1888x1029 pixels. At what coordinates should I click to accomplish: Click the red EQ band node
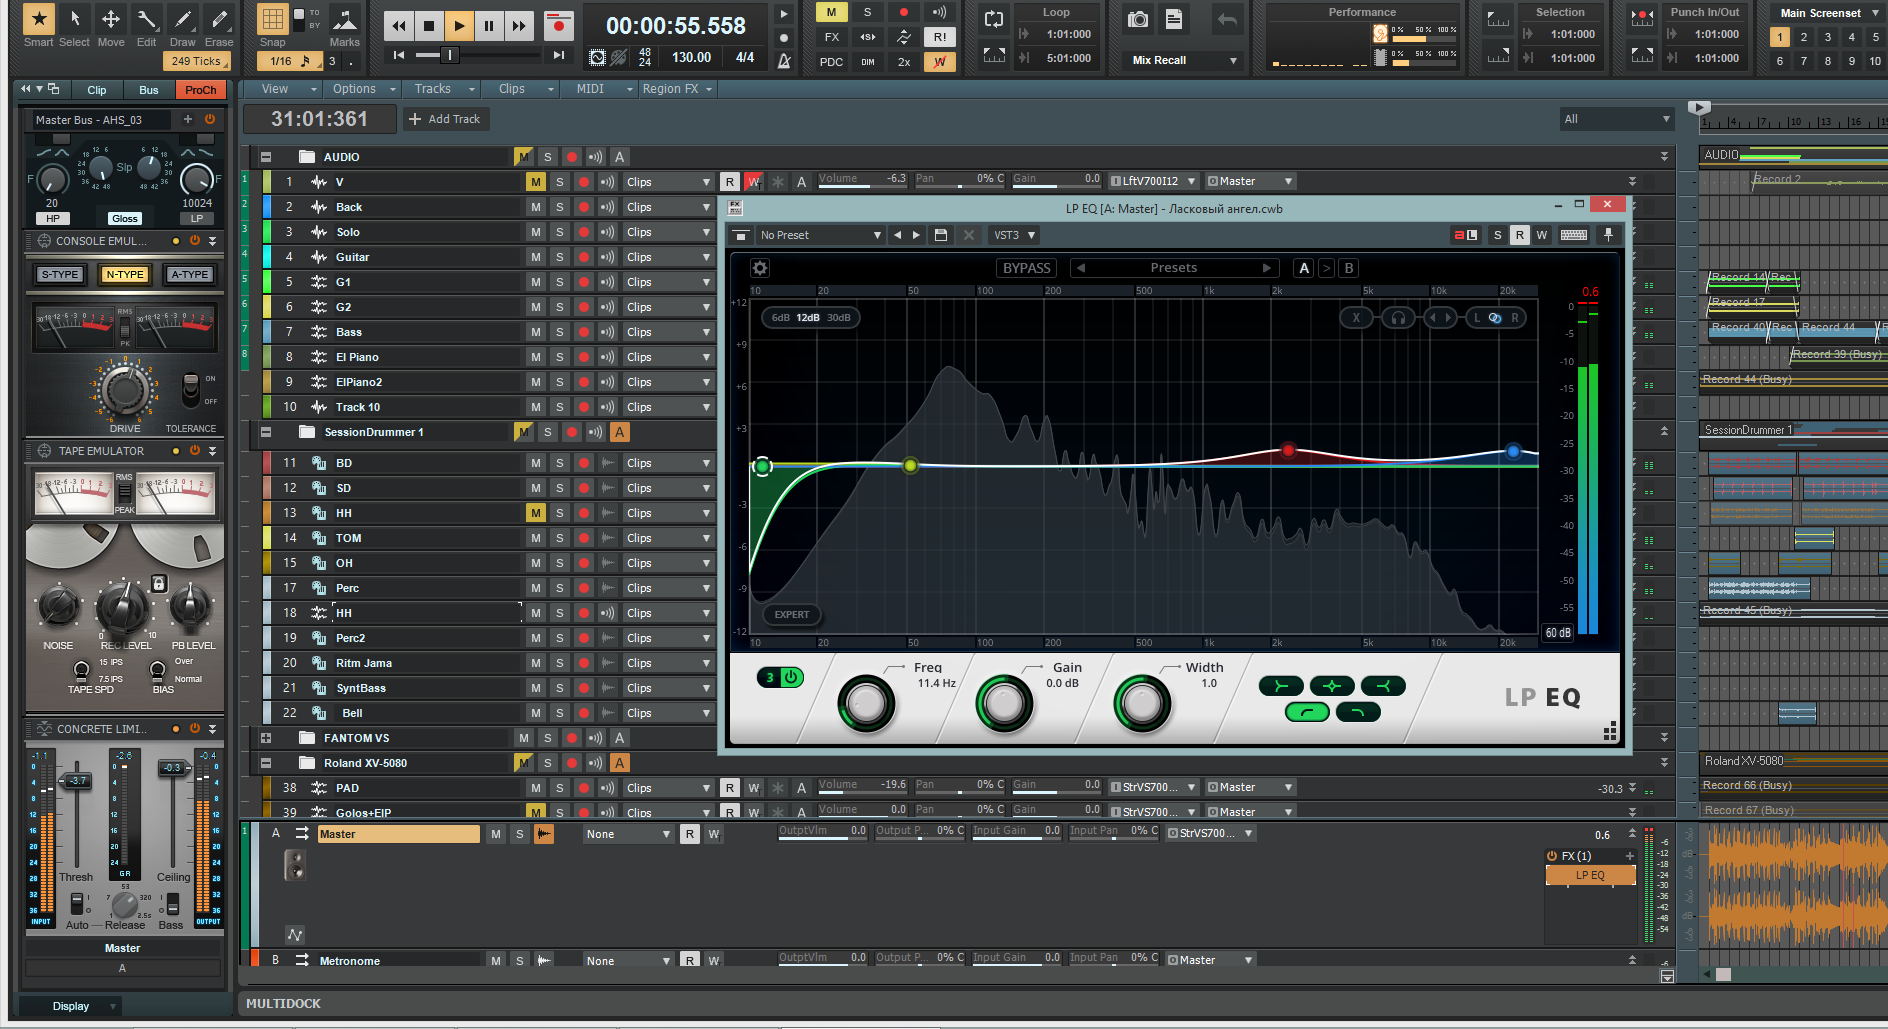(1288, 450)
